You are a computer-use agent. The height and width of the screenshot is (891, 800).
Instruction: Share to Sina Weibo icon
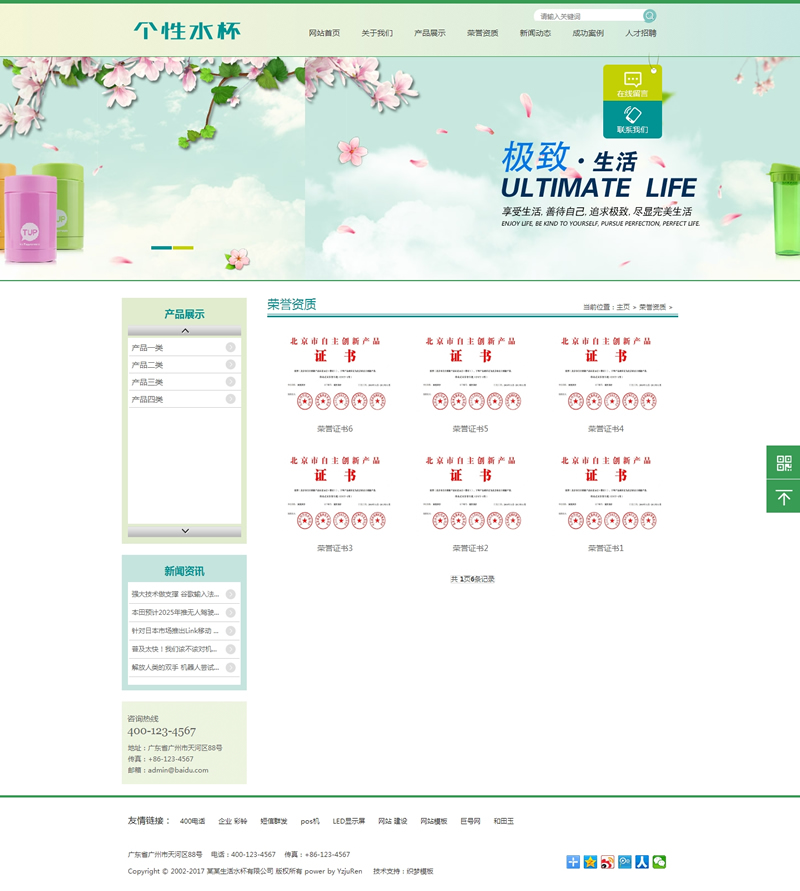607,862
